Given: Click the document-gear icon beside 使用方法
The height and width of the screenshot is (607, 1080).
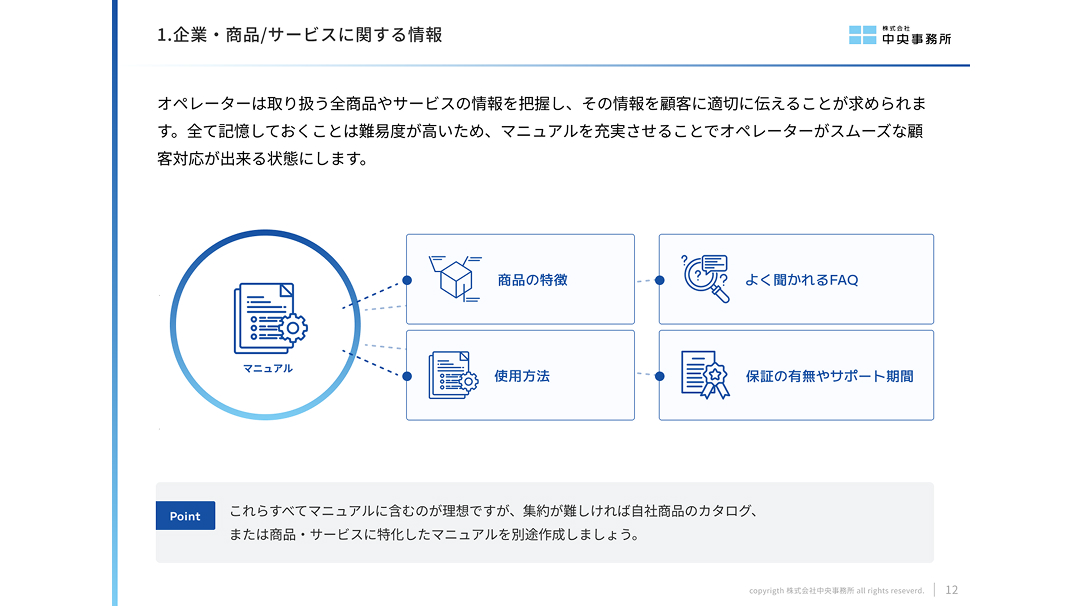Looking at the screenshot, I should (x=453, y=375).
